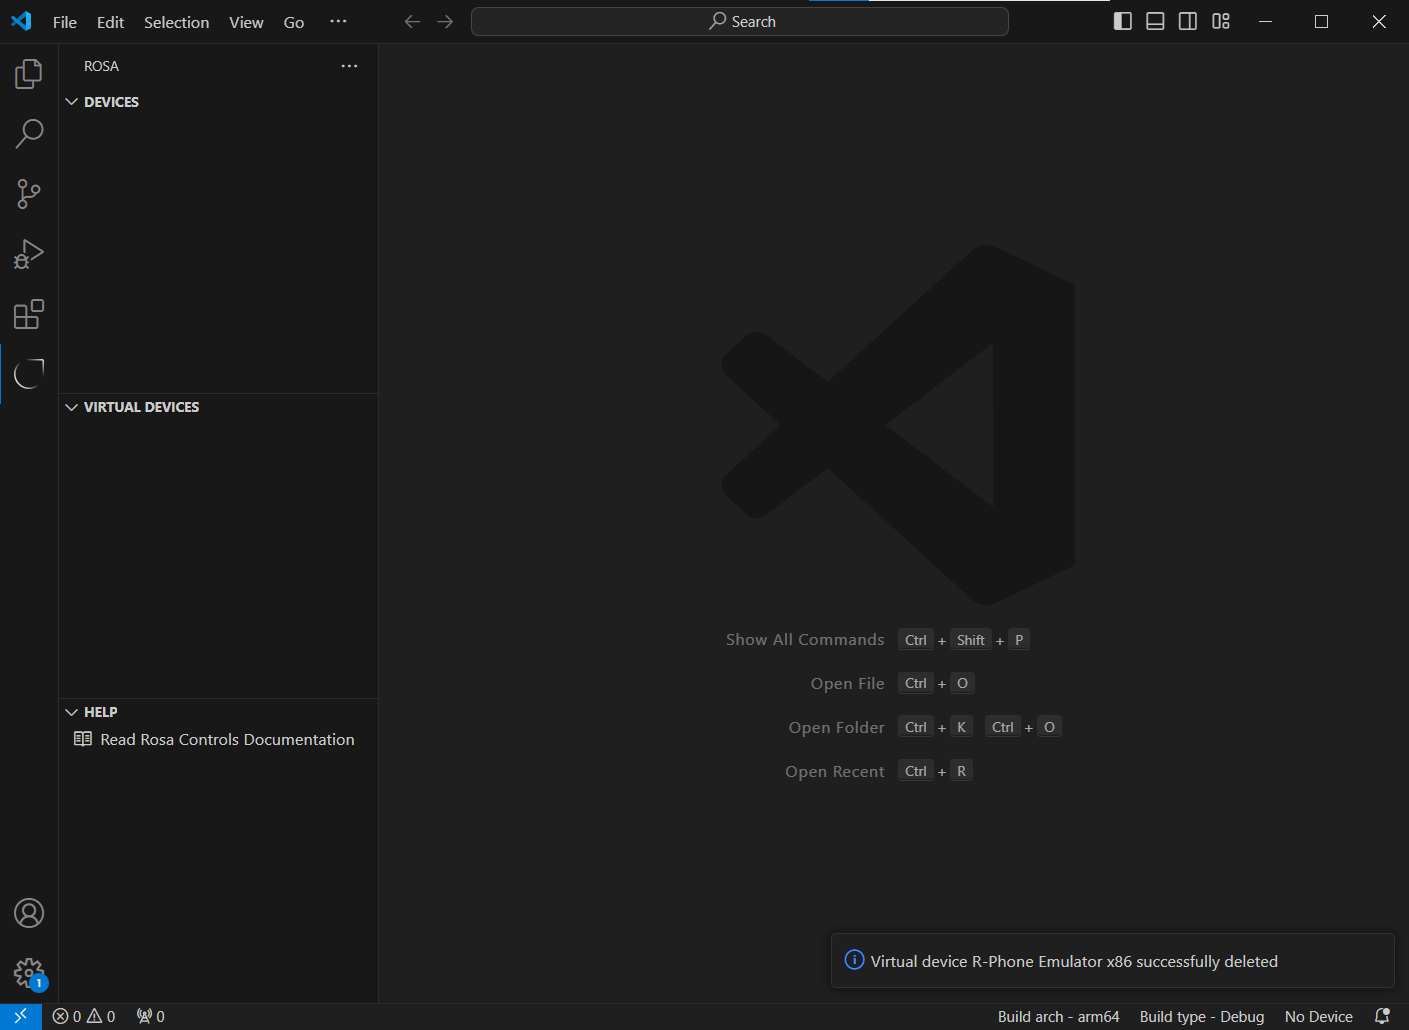Toggle the bottom panel visibility
The height and width of the screenshot is (1030, 1409).
point(1155,22)
